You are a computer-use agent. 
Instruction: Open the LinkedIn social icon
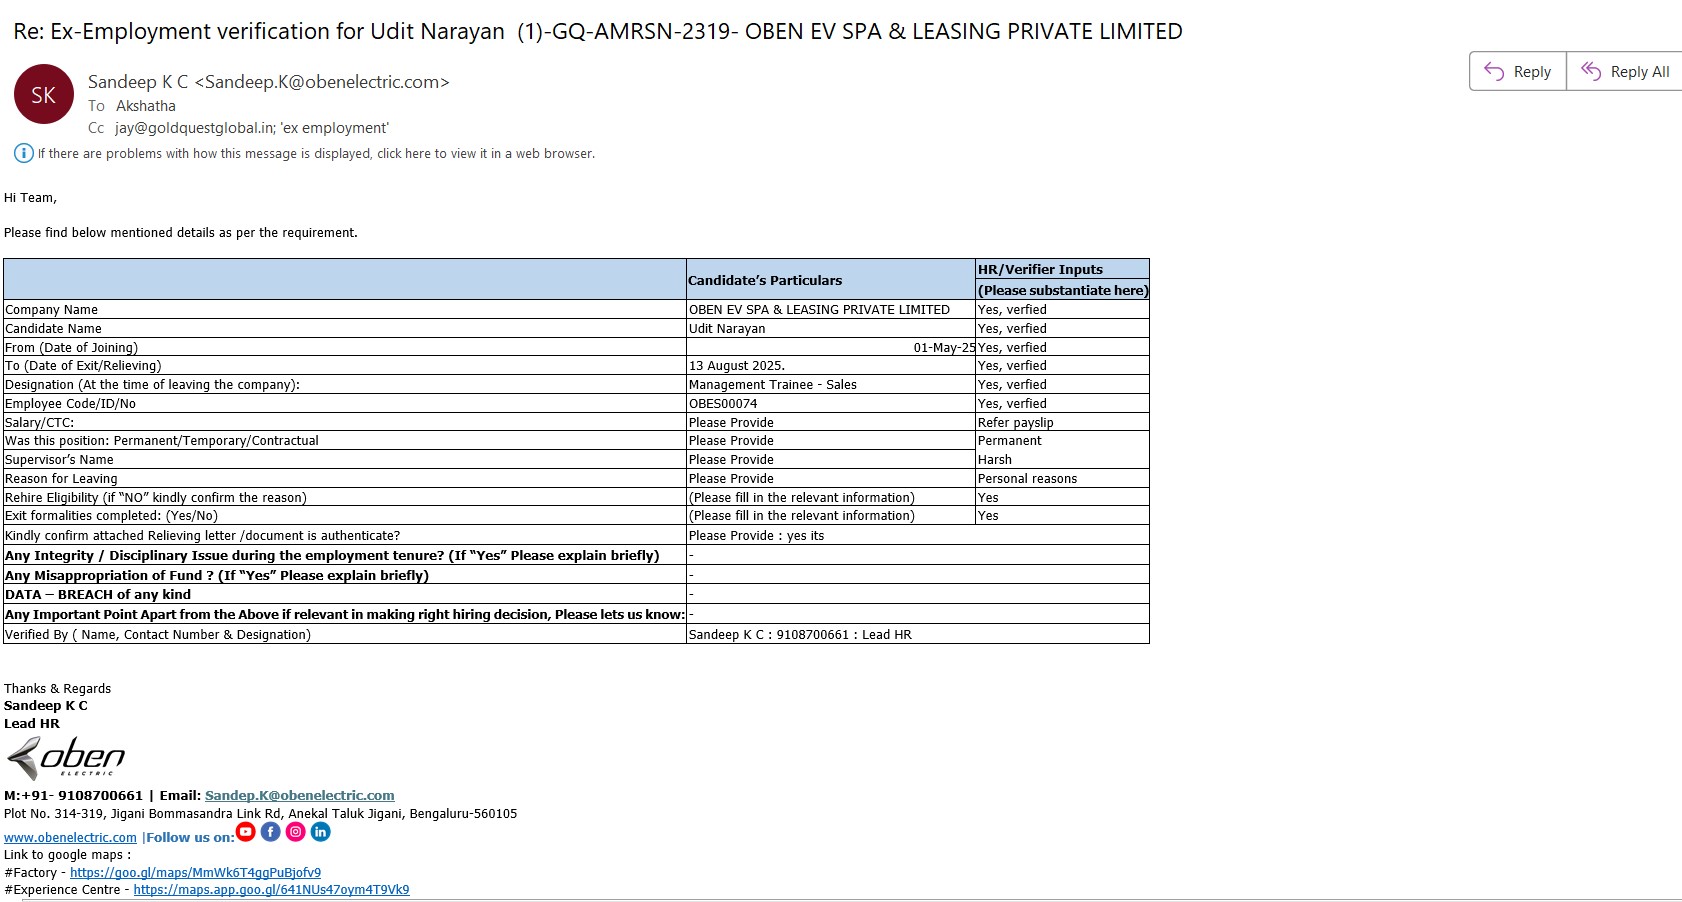[x=320, y=832]
